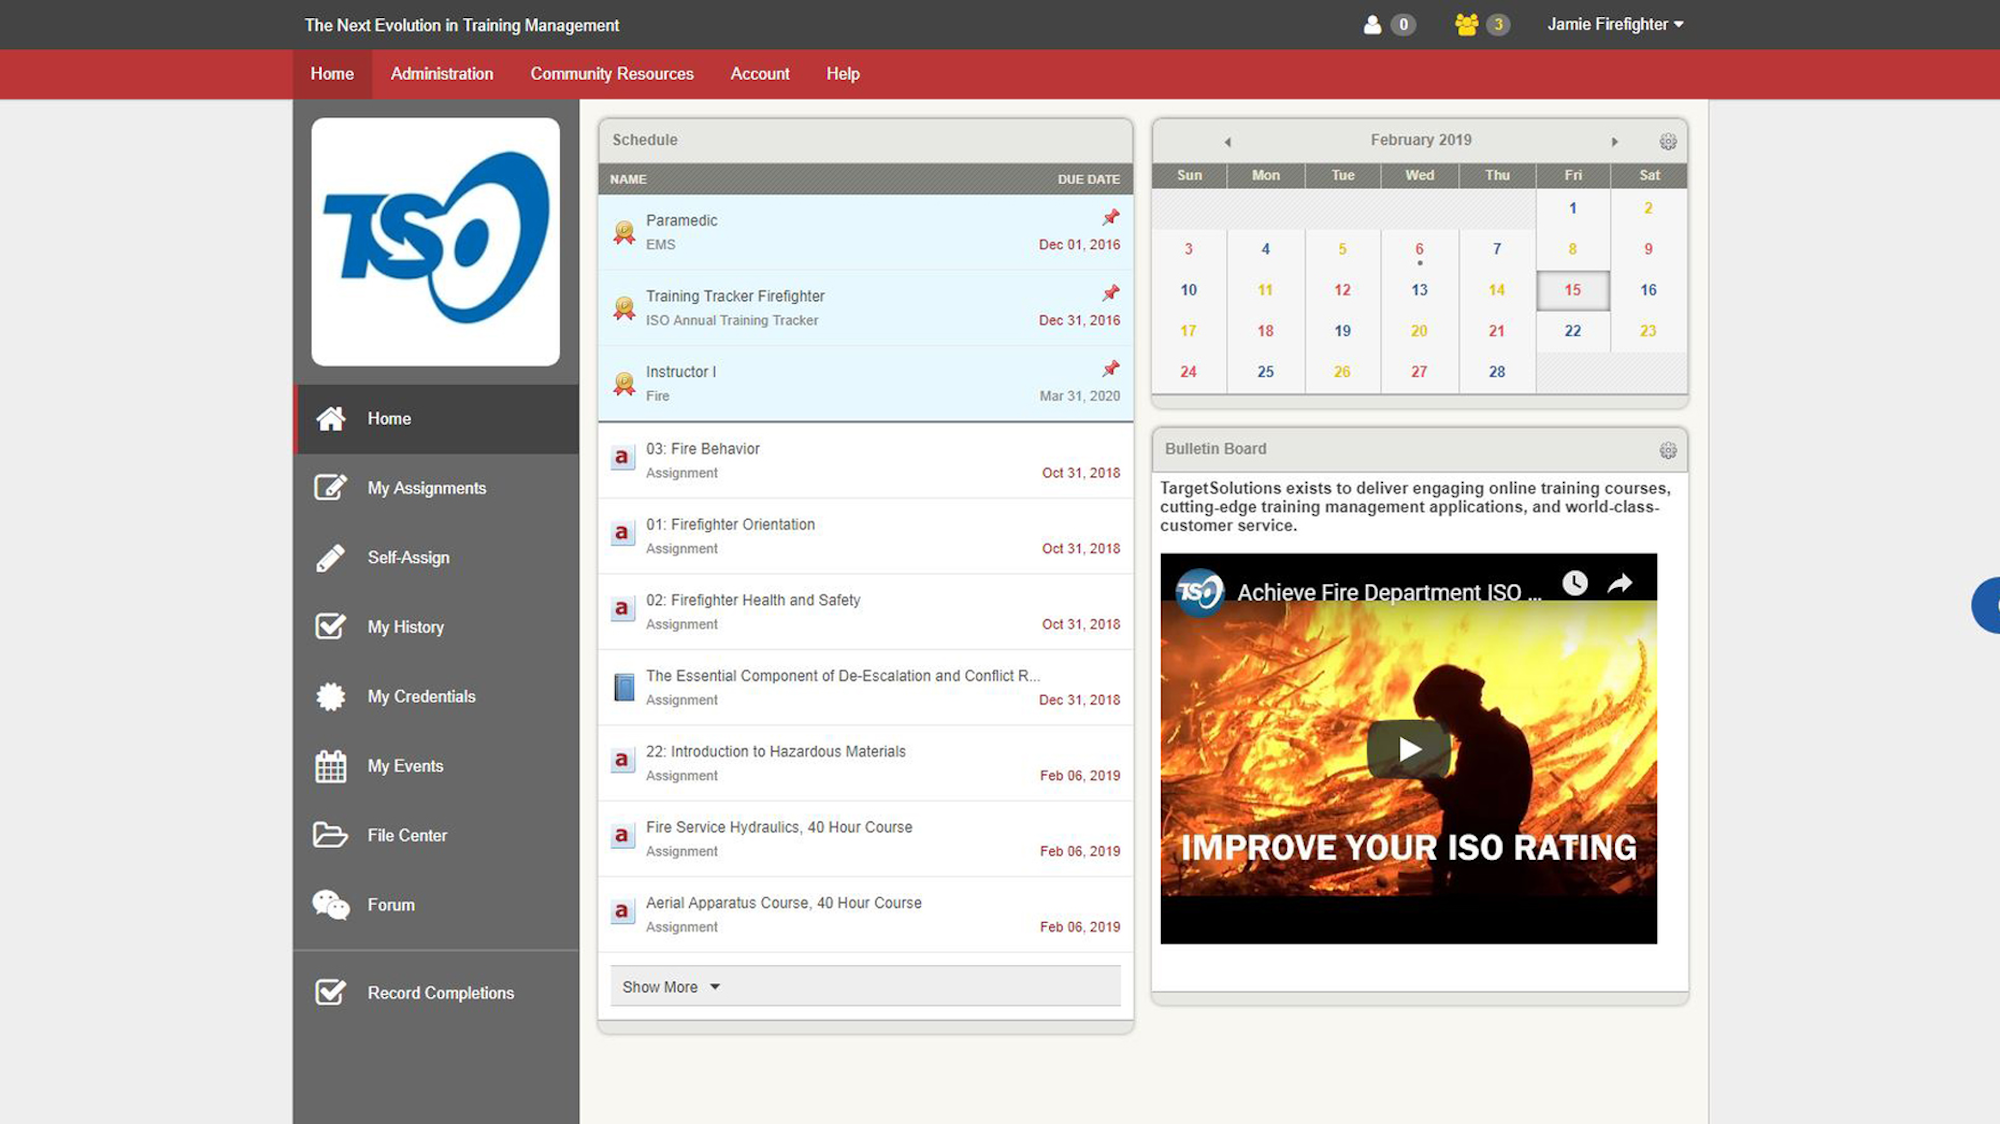
Task: Switch to the Community Resources tab
Action: click(611, 74)
